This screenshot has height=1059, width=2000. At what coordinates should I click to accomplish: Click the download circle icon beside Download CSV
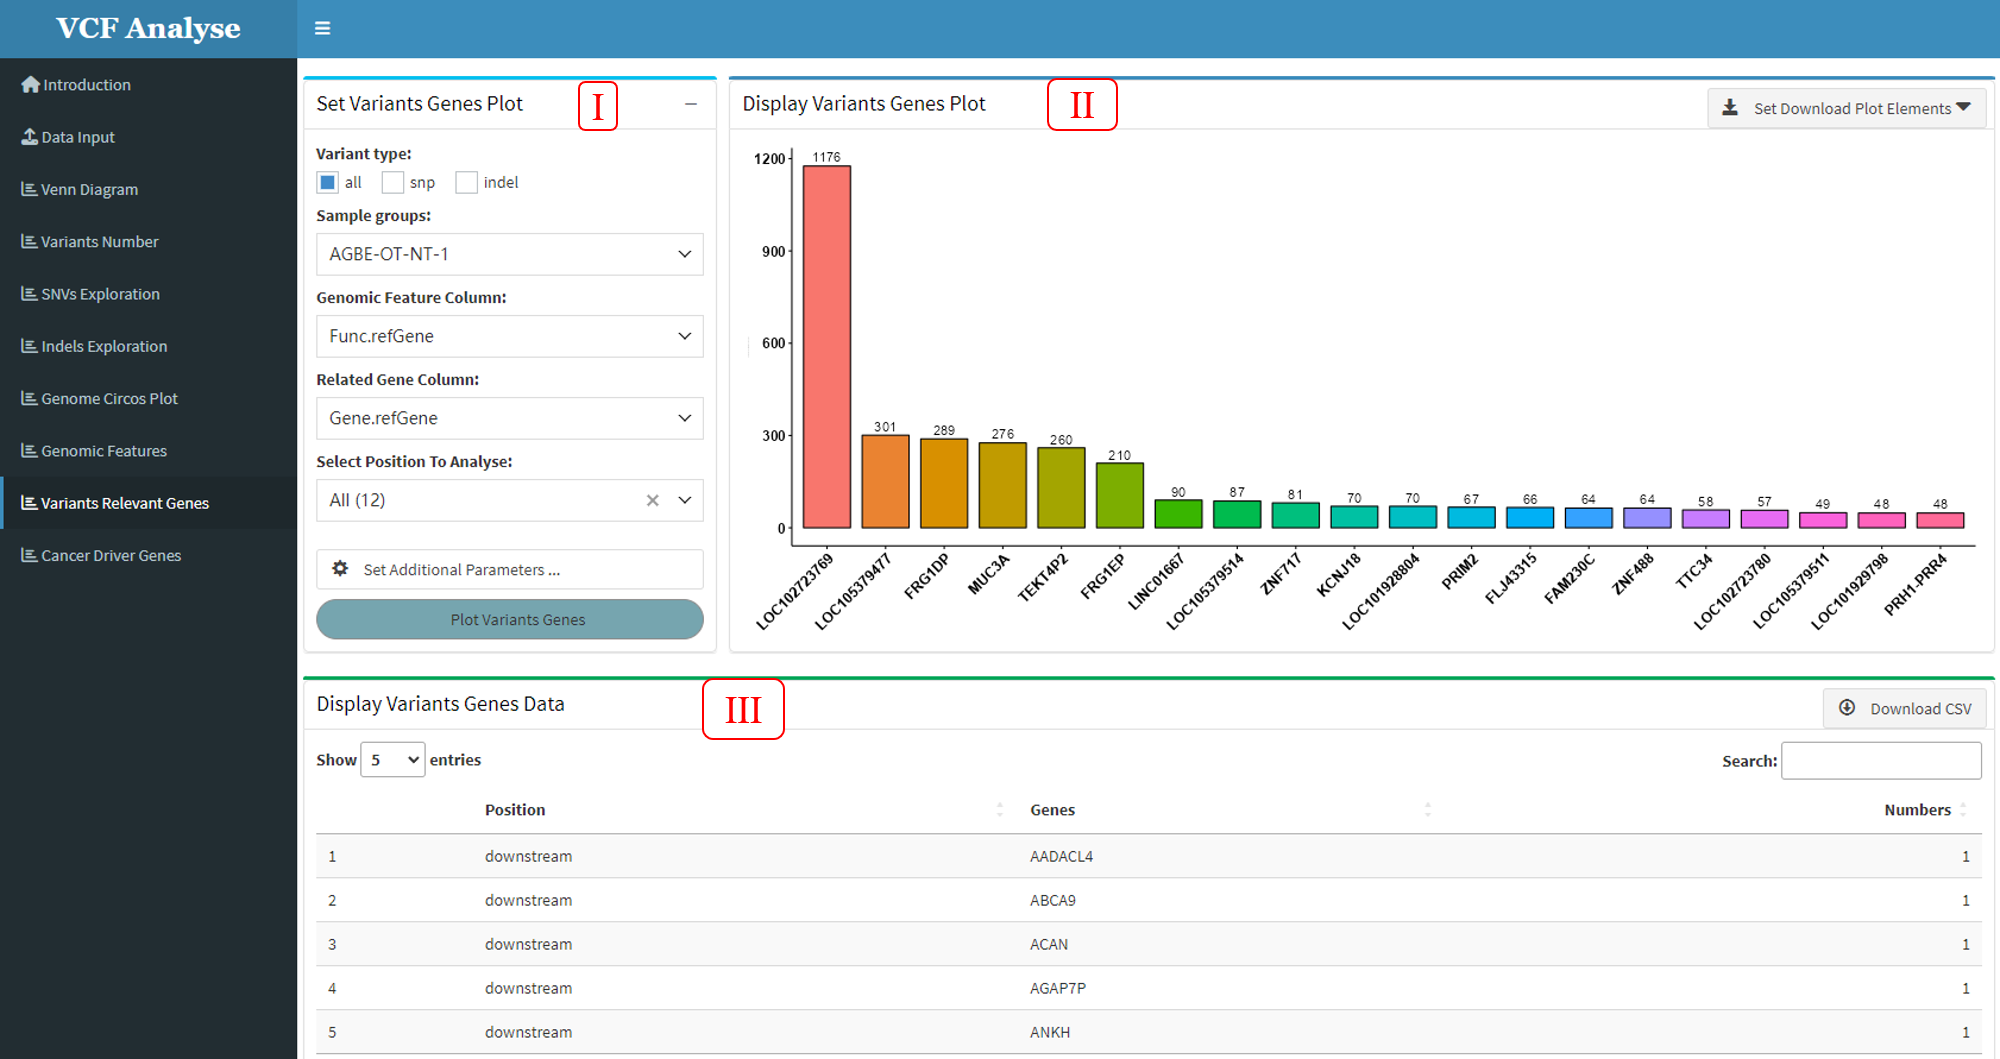(1847, 708)
